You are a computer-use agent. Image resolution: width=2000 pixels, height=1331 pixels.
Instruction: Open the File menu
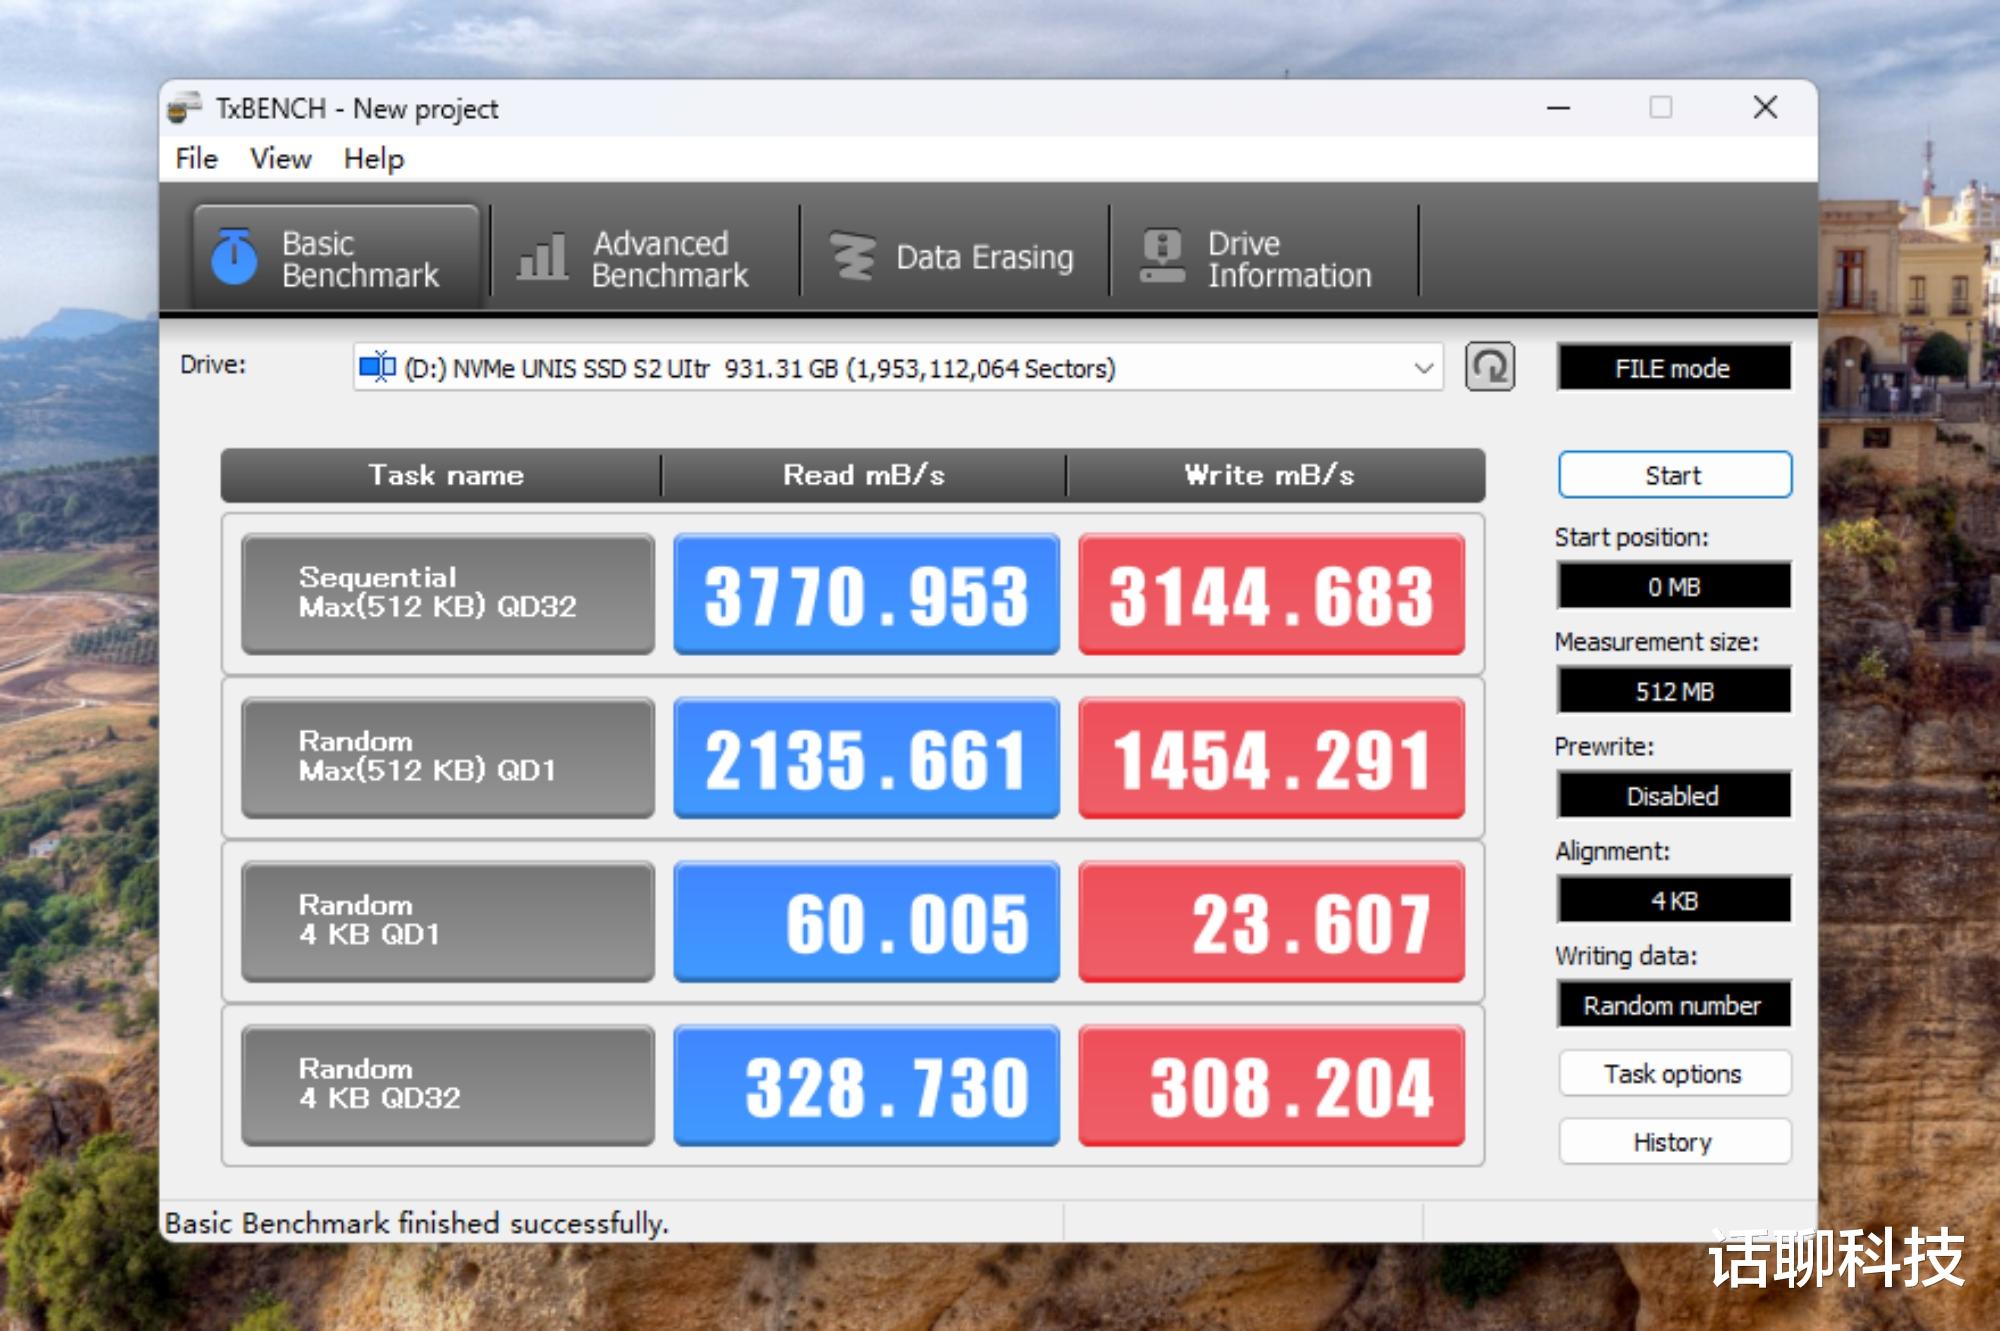pyautogui.click(x=196, y=159)
